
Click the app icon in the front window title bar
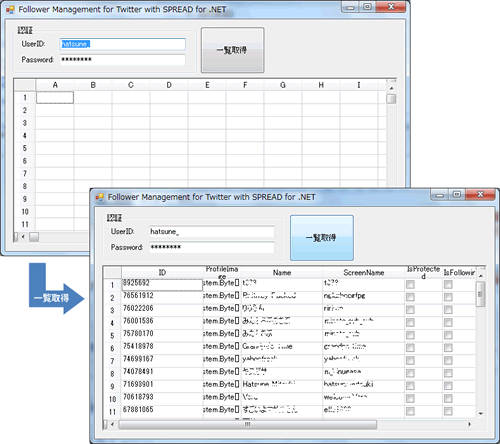point(100,197)
